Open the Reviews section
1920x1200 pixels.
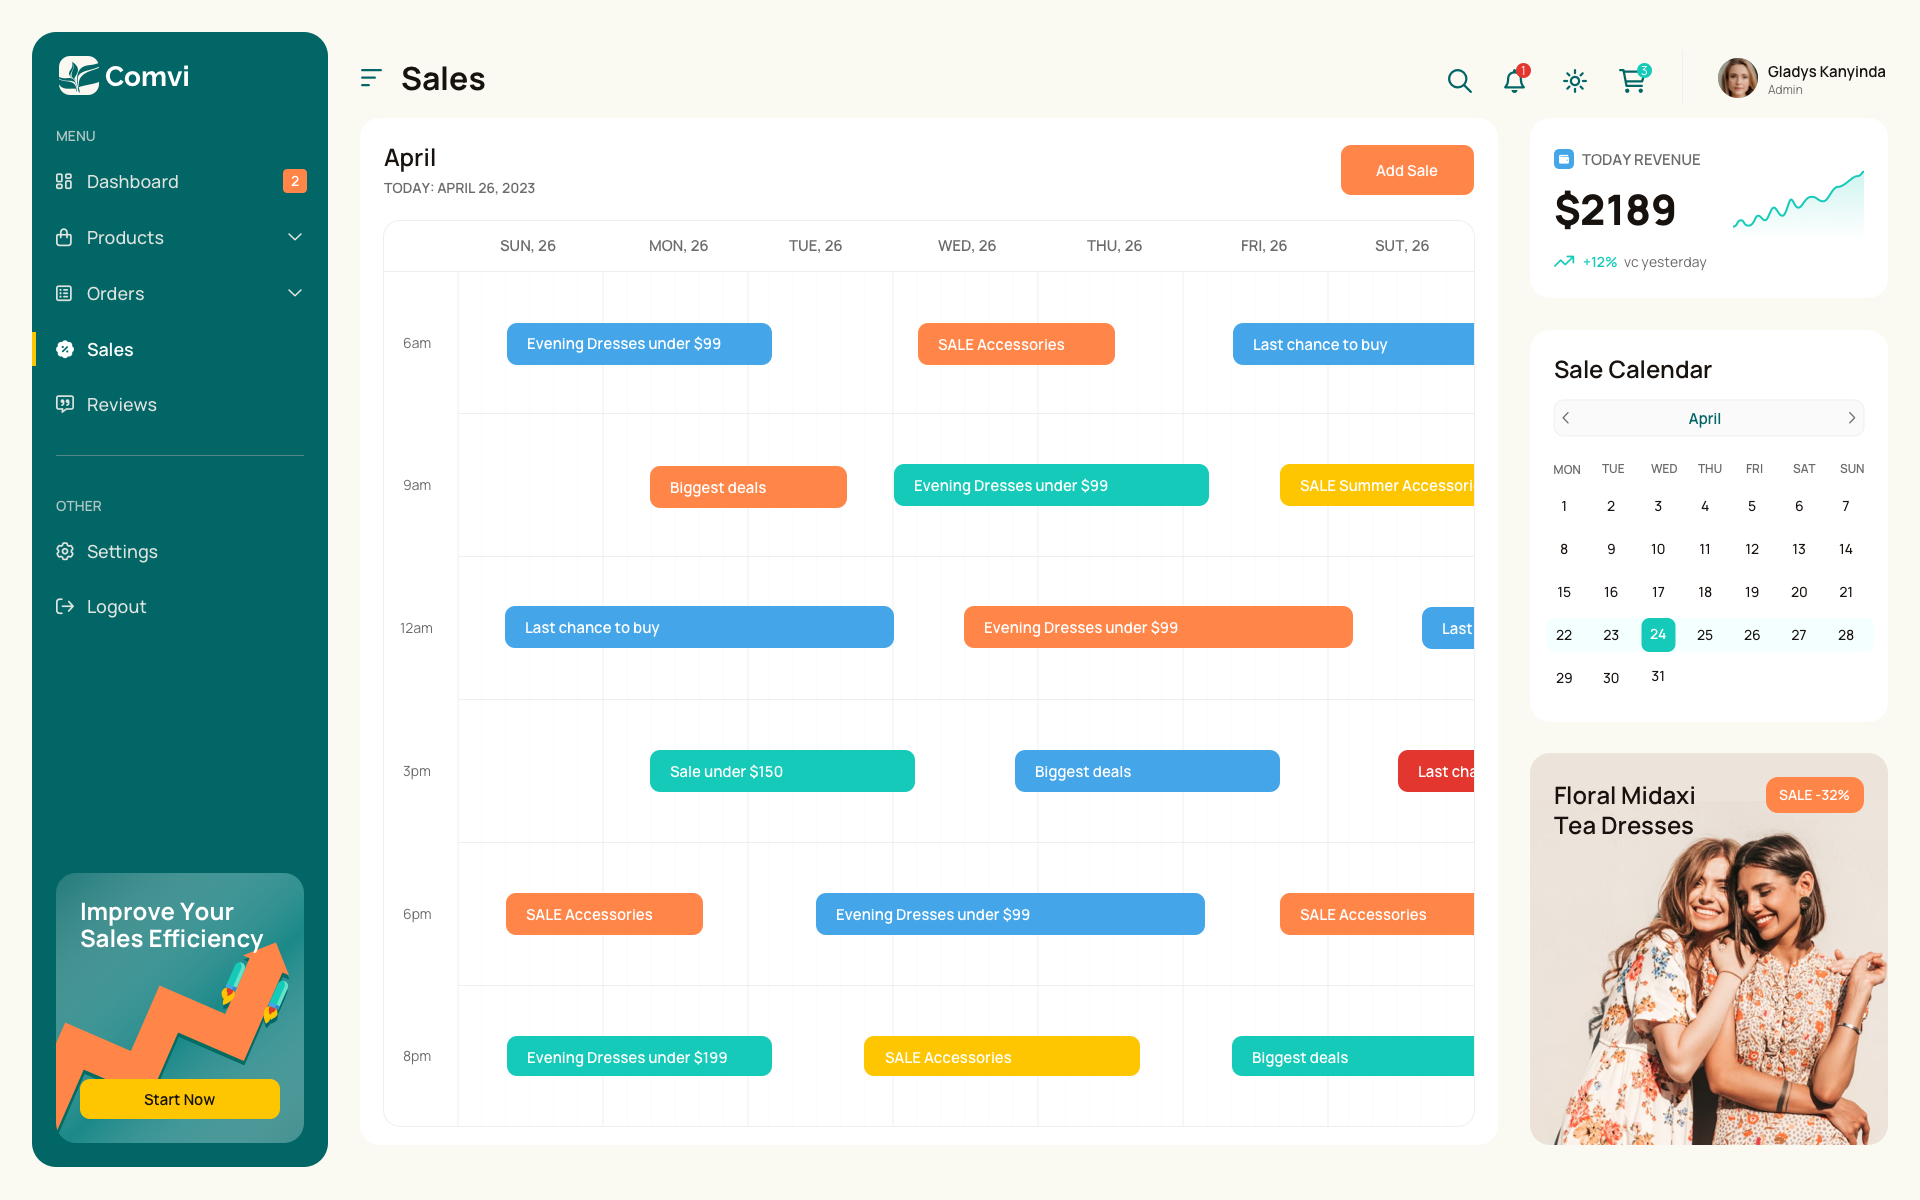pos(121,404)
